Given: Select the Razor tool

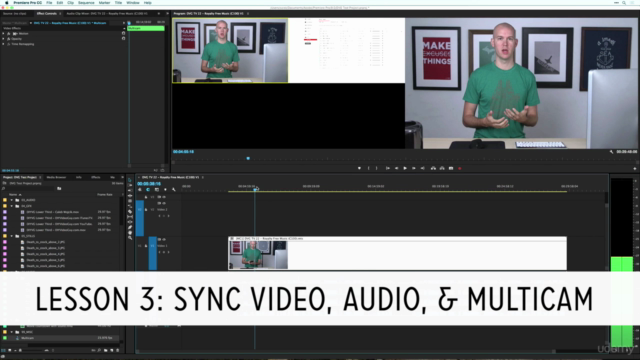Looking at the screenshot, I should (x=130, y=211).
